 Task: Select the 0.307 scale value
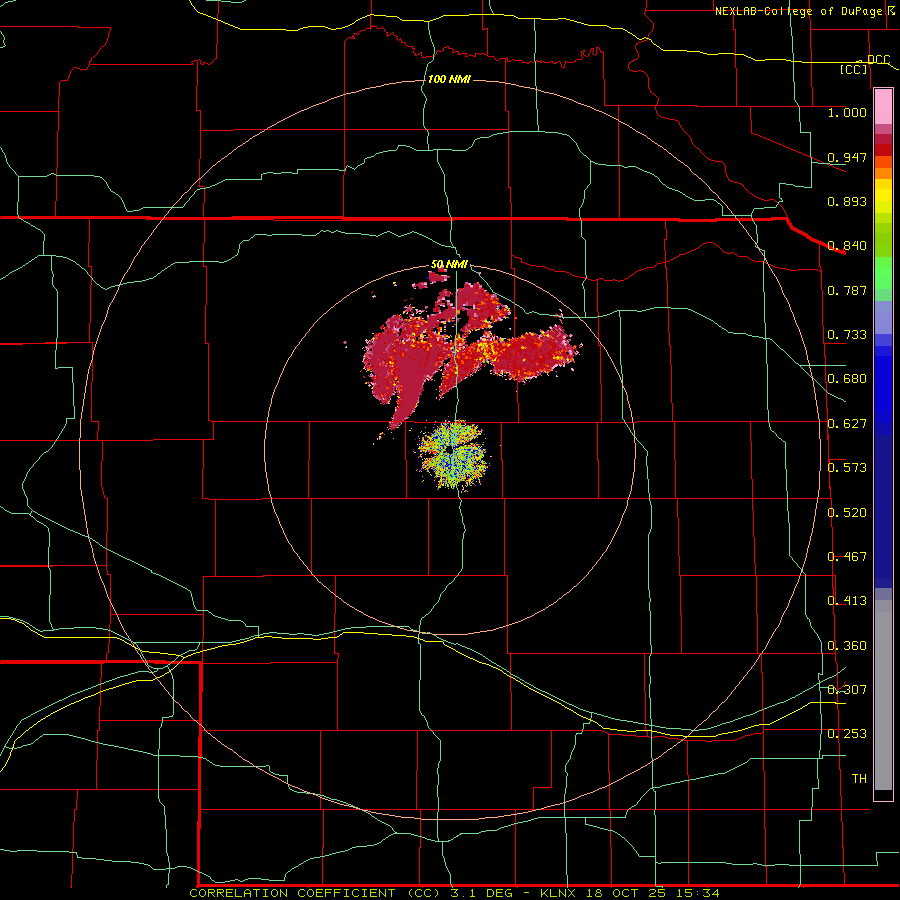tap(847, 689)
